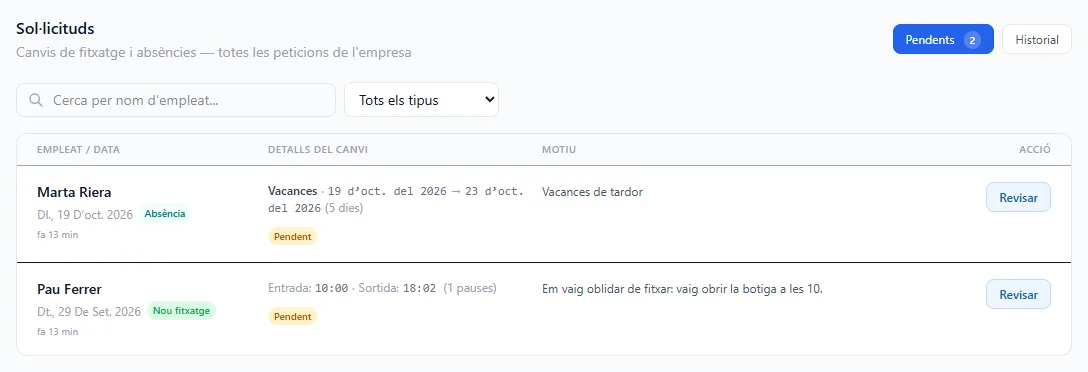Switch to the Pendents tab

943,40
